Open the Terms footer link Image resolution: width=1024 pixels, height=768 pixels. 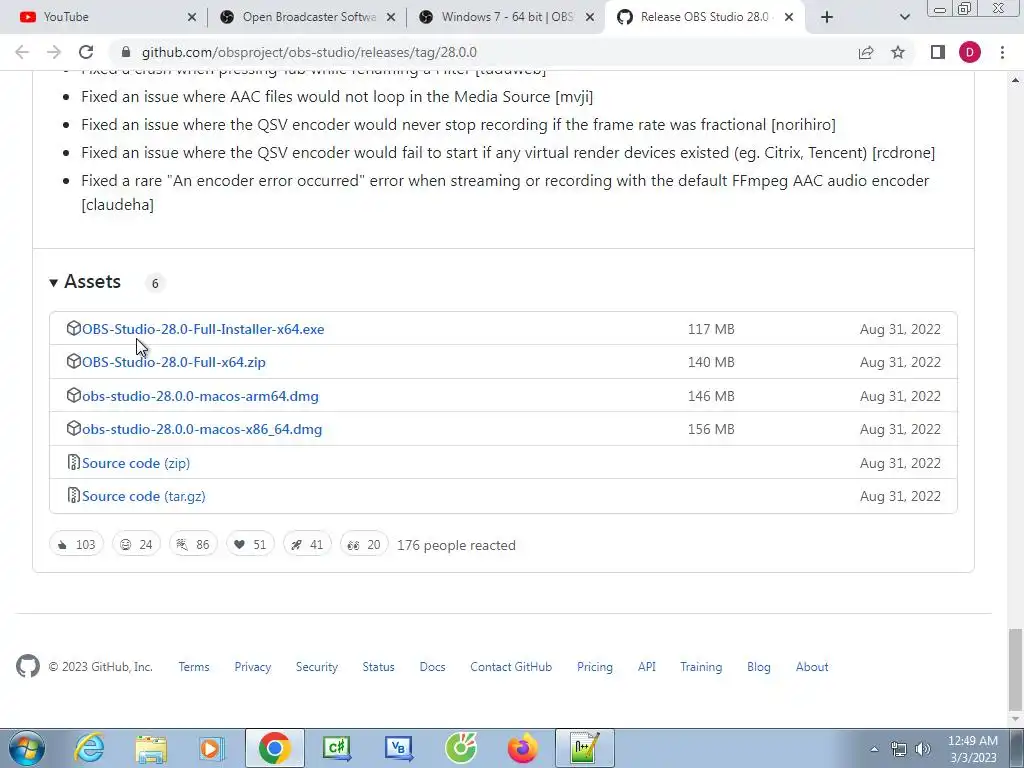pos(194,667)
